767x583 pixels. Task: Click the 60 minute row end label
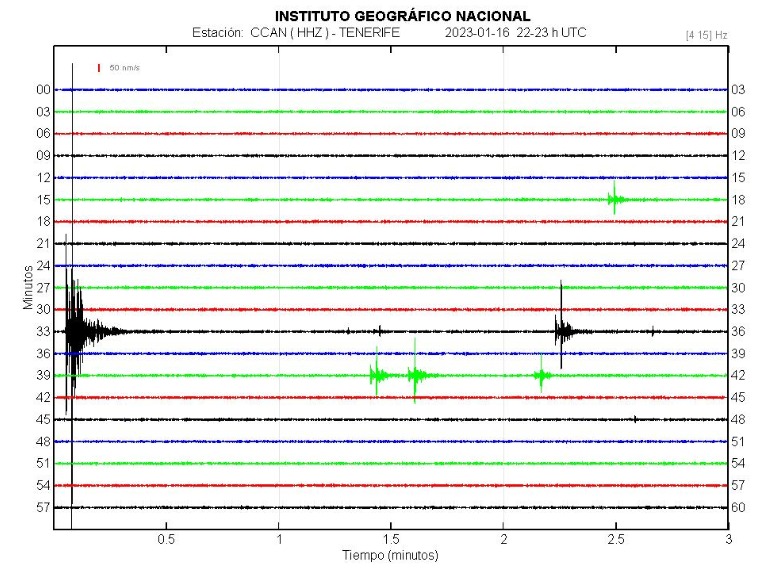[739, 508]
